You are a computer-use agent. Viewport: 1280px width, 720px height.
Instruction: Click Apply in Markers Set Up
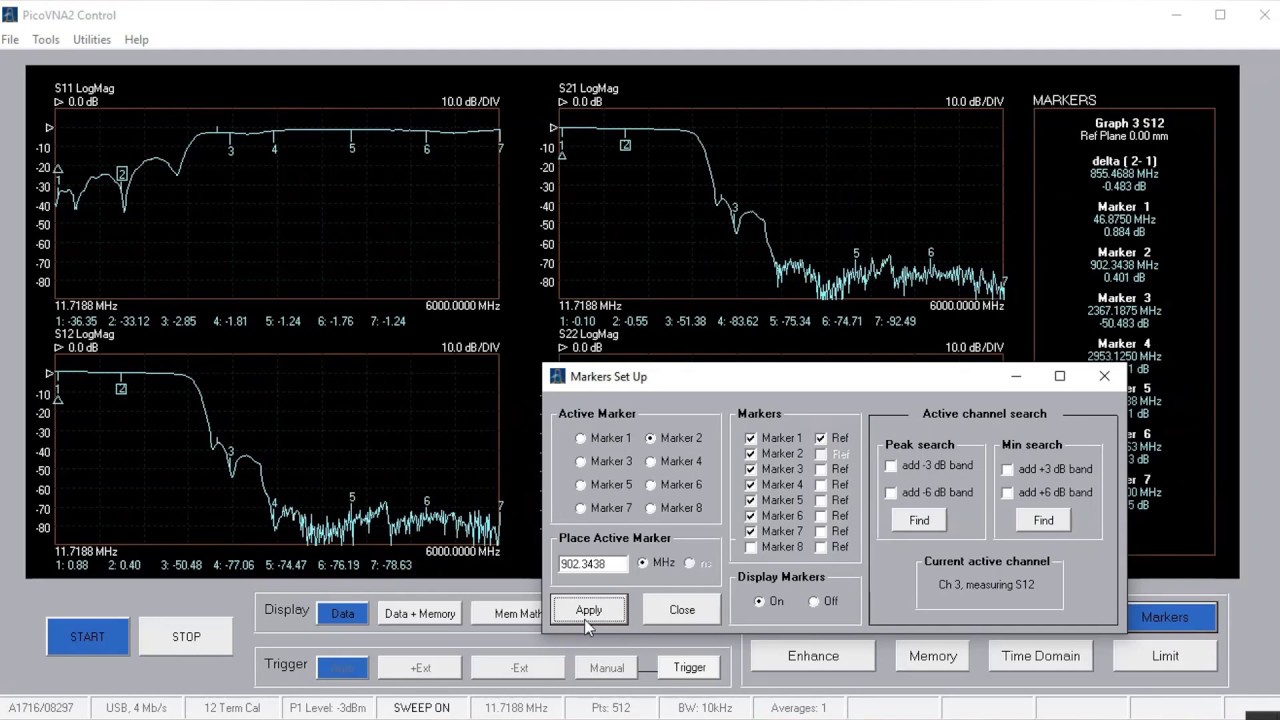click(x=589, y=610)
